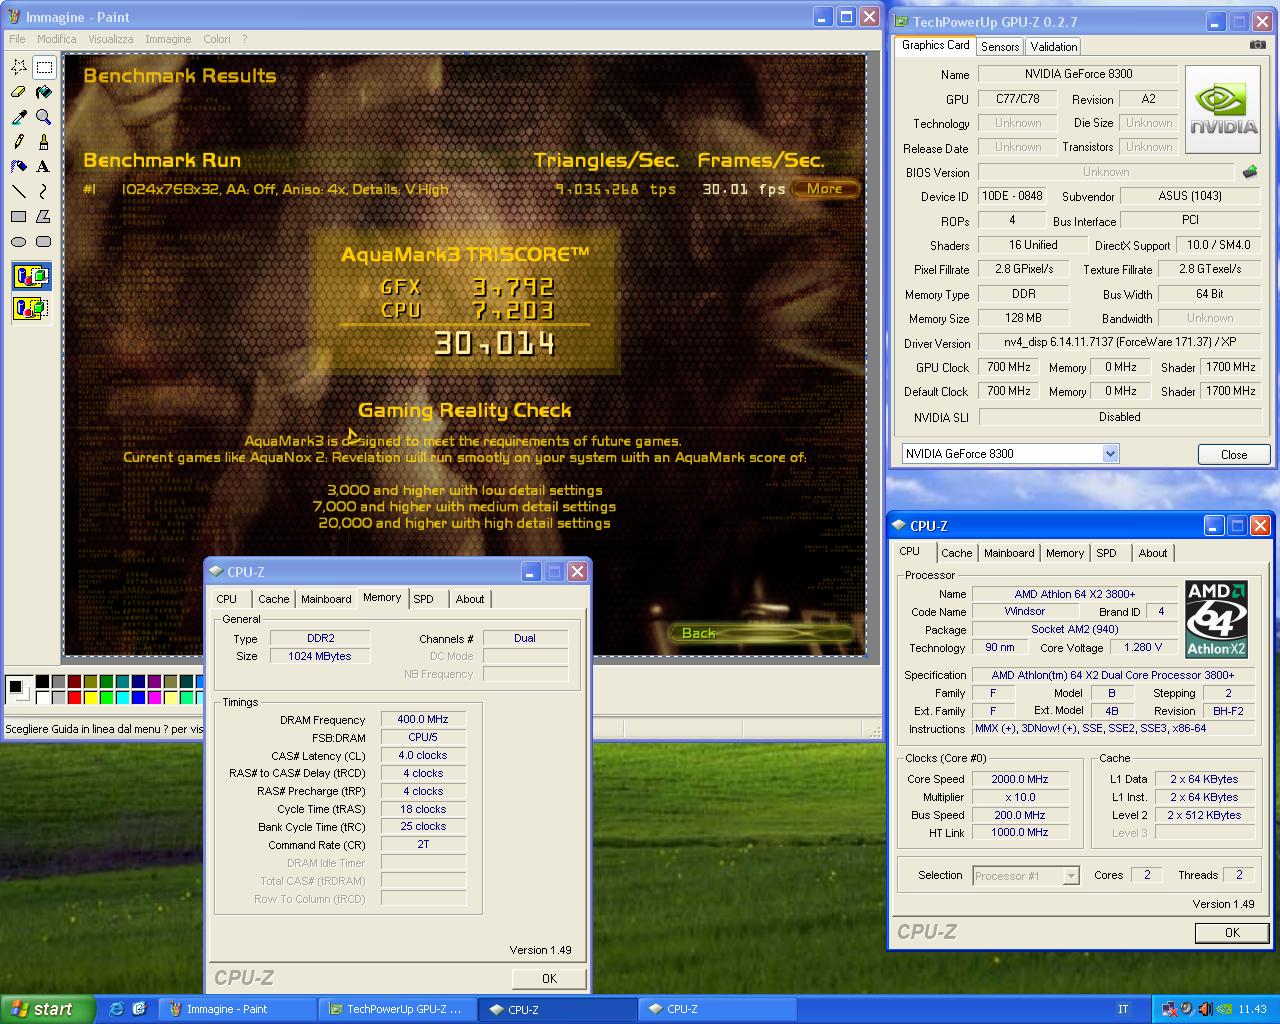Open the ? help menu in Paint
1280x1024 pixels.
(244, 39)
